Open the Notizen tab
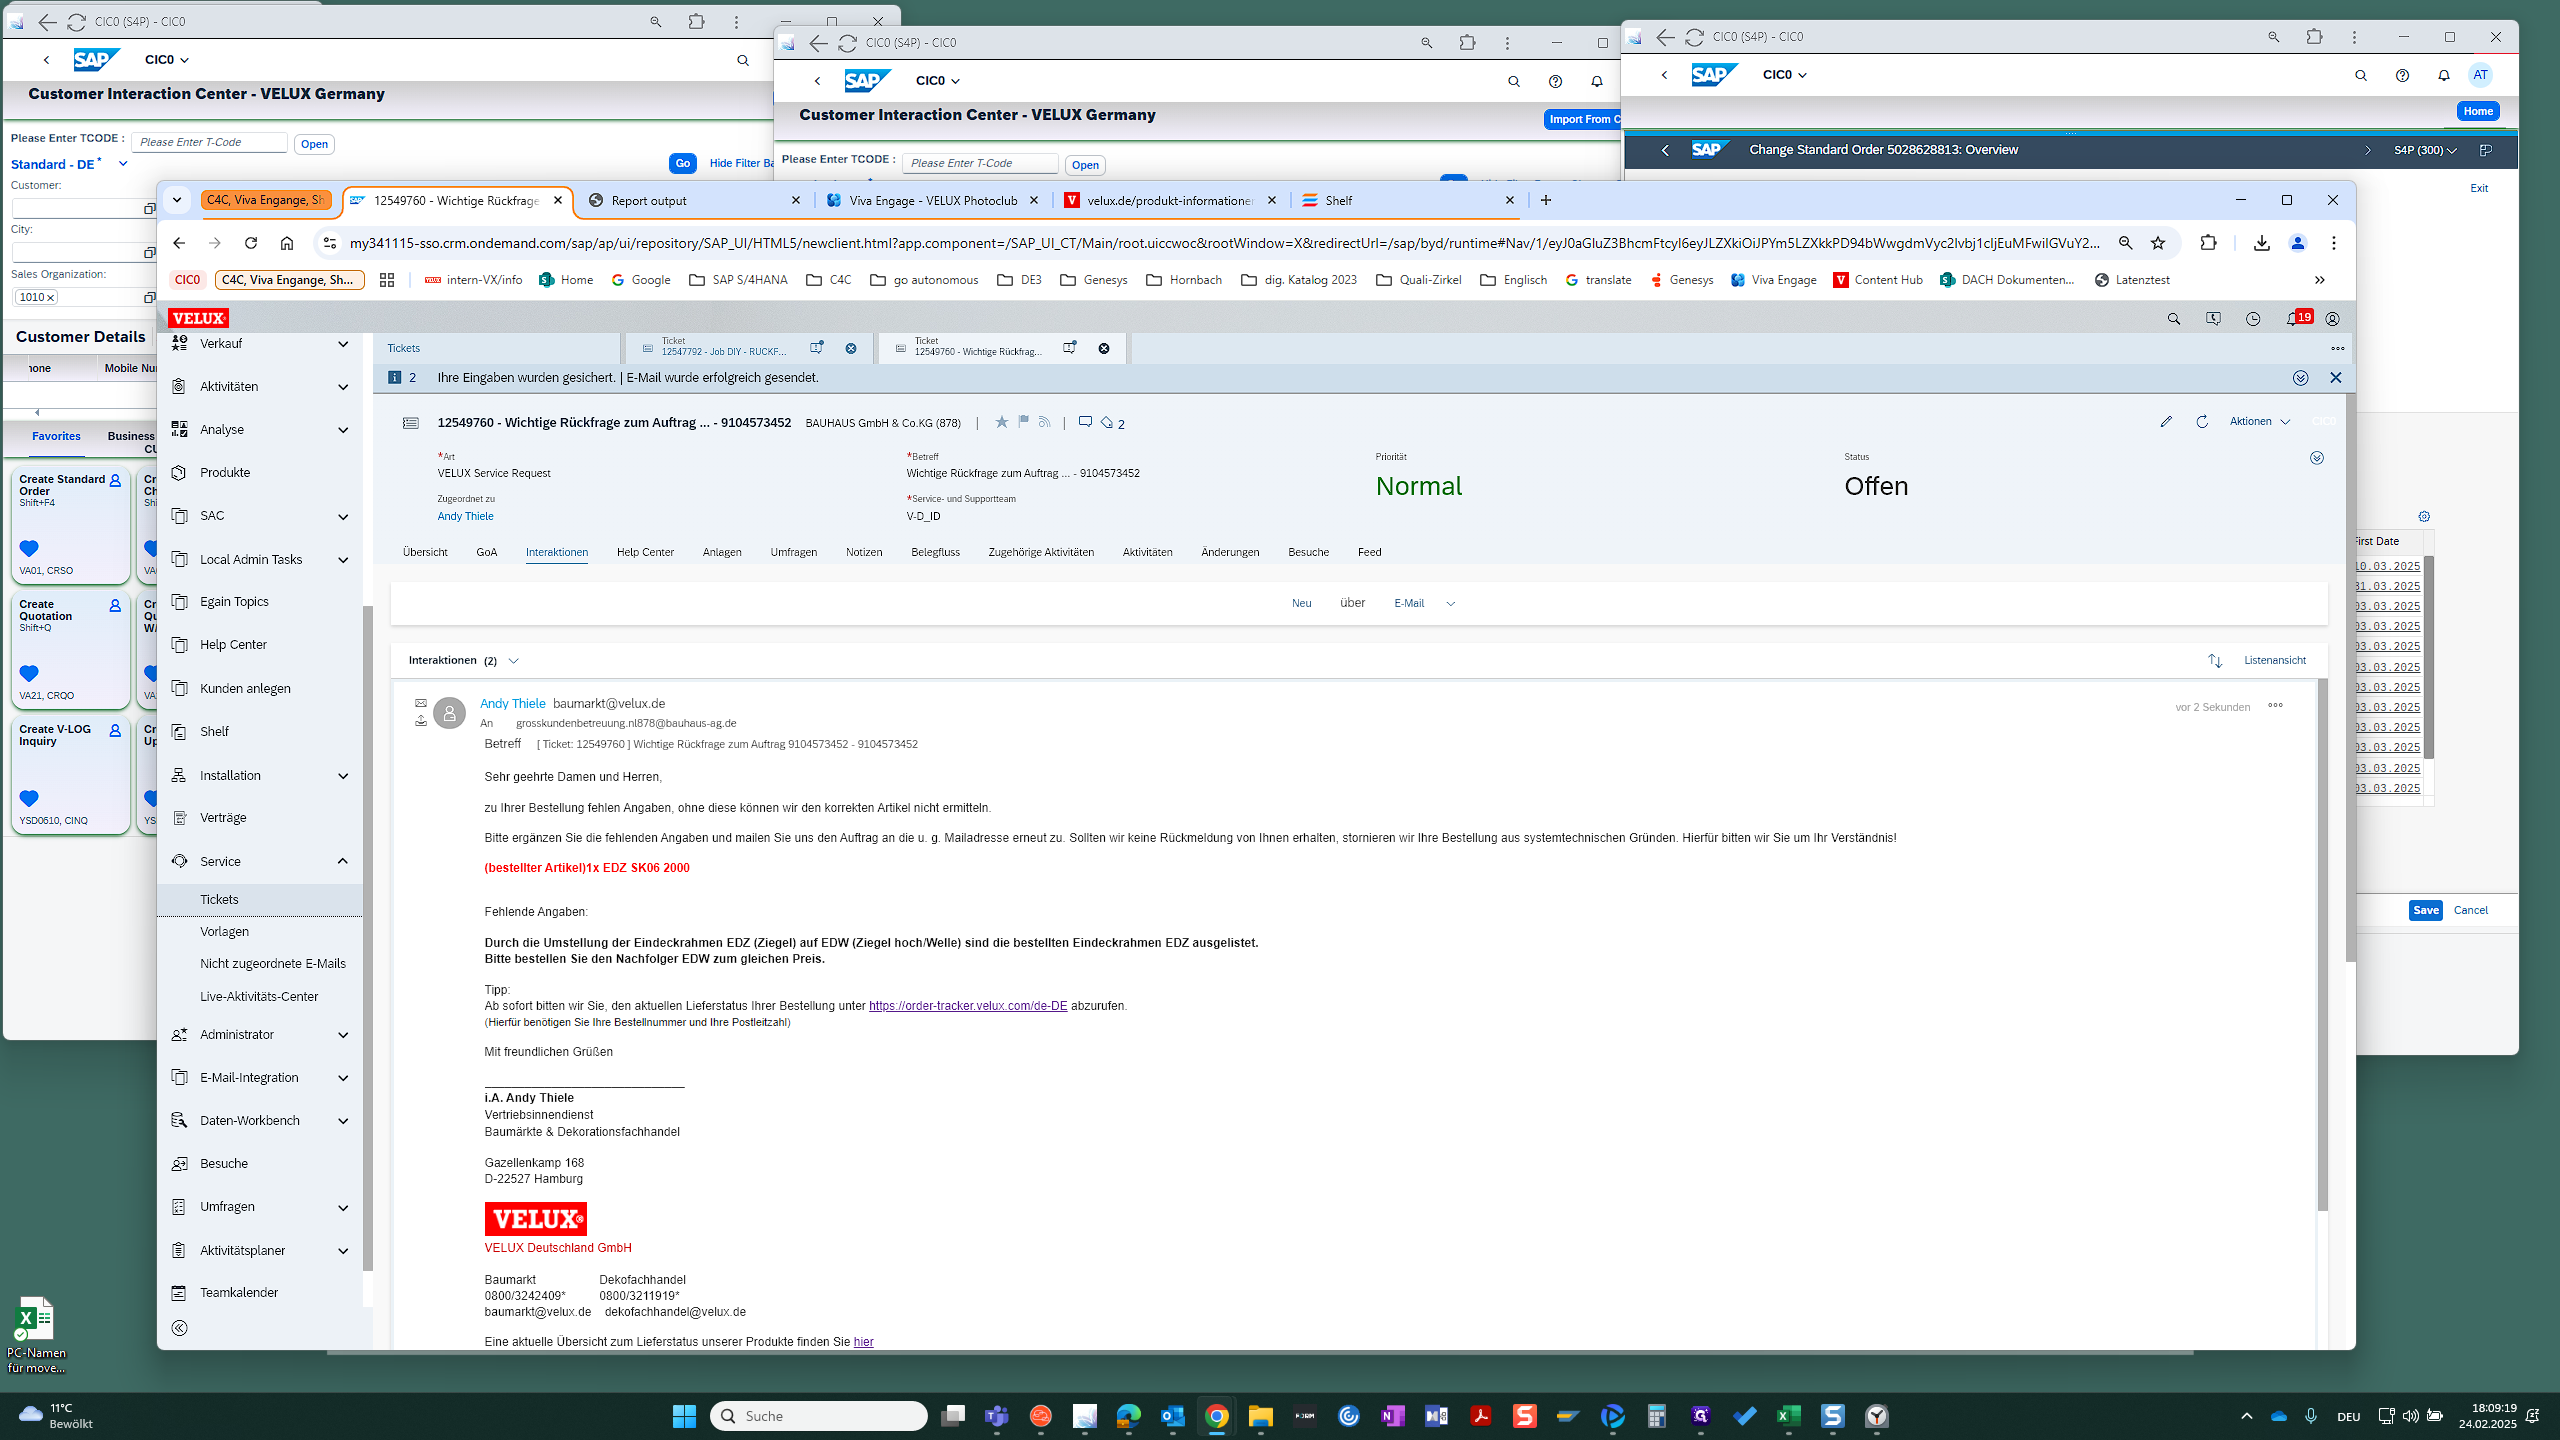This screenshot has height=1440, width=2560. click(864, 552)
